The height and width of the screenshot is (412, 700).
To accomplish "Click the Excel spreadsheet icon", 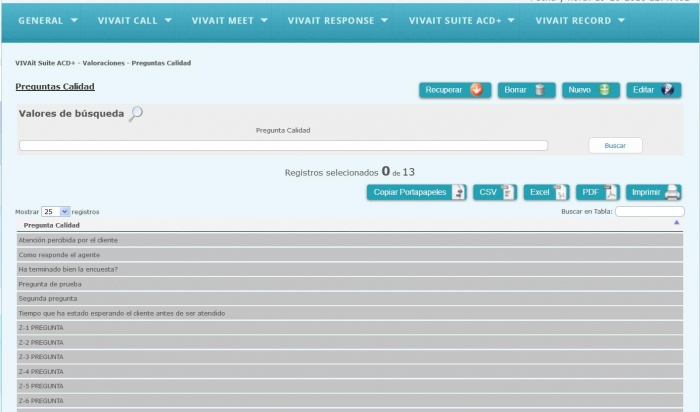I will click(561, 192).
